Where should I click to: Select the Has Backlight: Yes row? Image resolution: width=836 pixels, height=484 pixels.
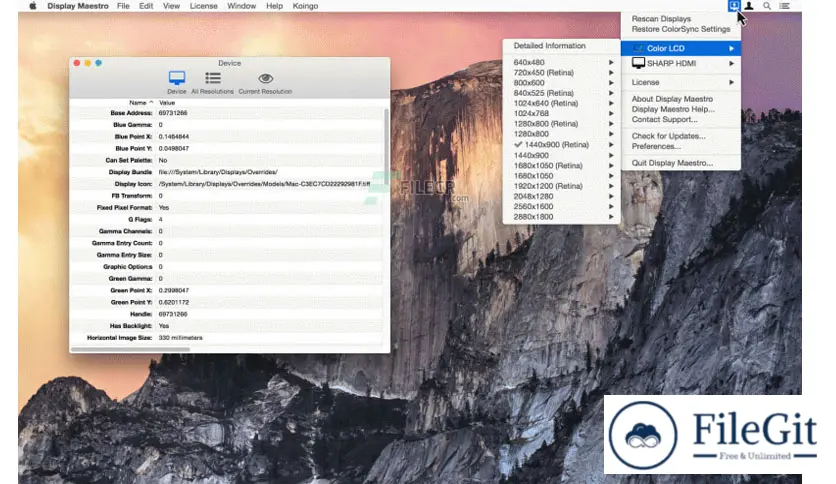coord(227,326)
